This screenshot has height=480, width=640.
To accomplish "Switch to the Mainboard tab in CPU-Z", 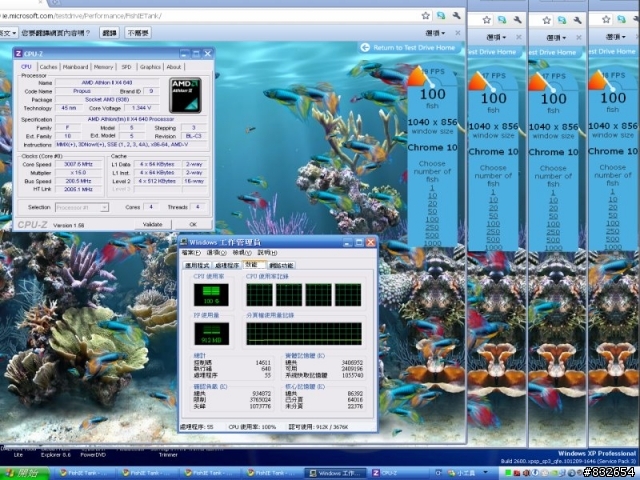I will point(75,67).
